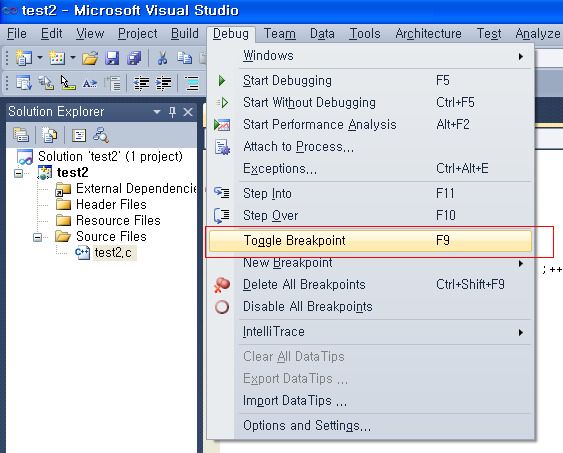Viewport: 563px width, 453px height.
Task: Select Toggle Breakpoint F9 item
Action: (x=370, y=240)
